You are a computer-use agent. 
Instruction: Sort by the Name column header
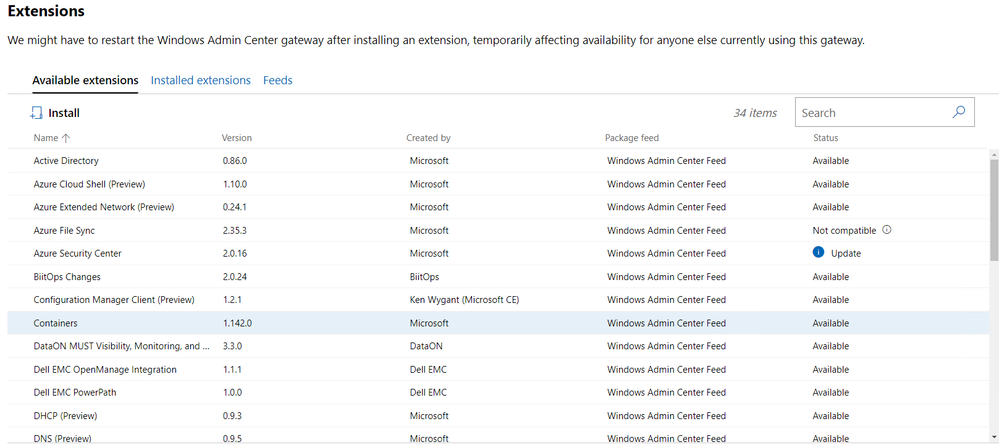click(x=46, y=138)
